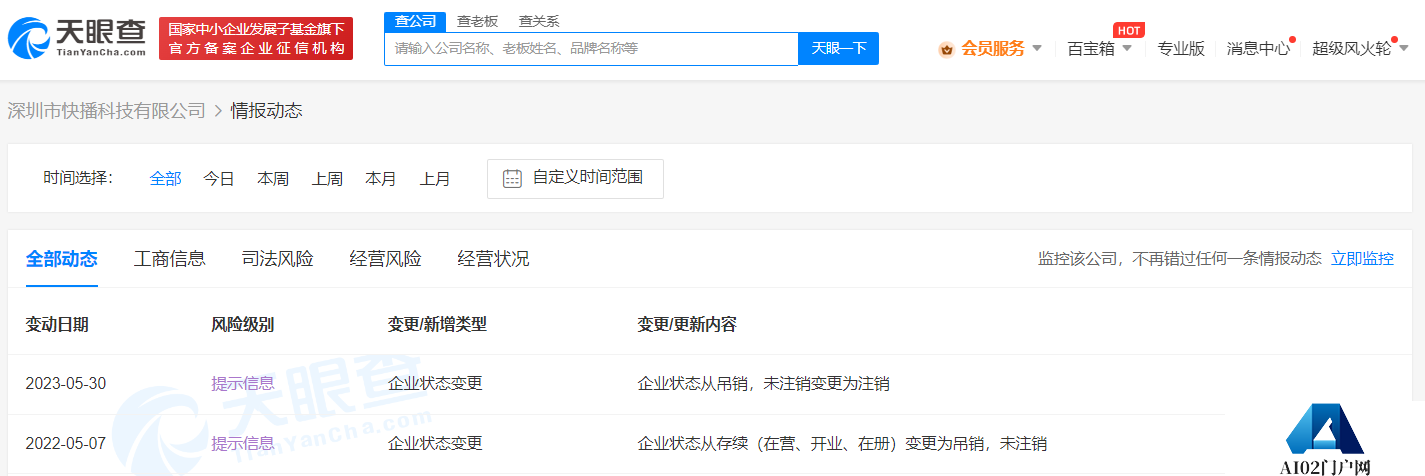
Task: Filter time by 本月
Action: (381, 178)
